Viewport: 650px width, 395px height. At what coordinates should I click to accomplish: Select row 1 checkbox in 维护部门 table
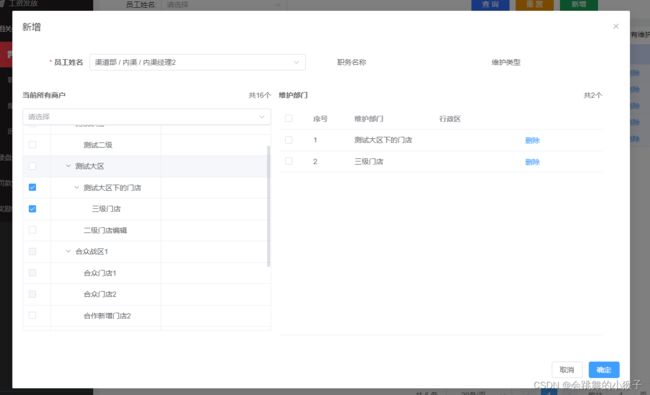click(x=289, y=140)
